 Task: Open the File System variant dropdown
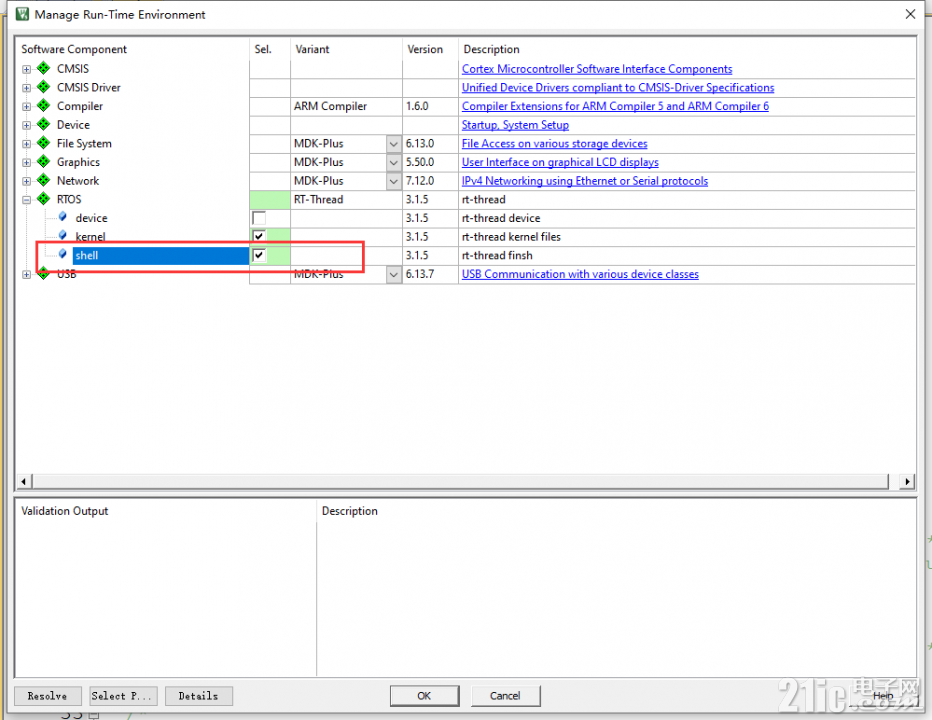[393, 144]
